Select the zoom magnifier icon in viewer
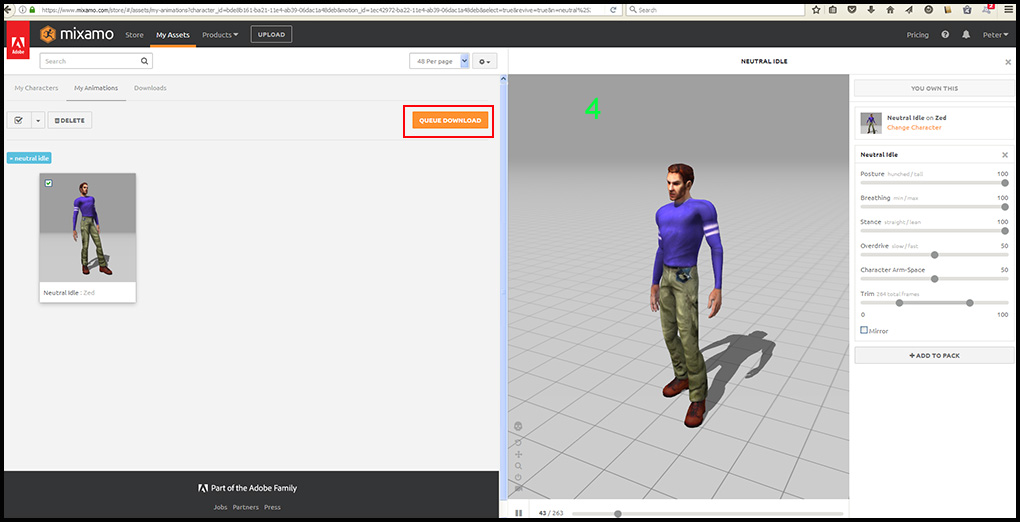The width and height of the screenshot is (1020, 522). [518, 466]
